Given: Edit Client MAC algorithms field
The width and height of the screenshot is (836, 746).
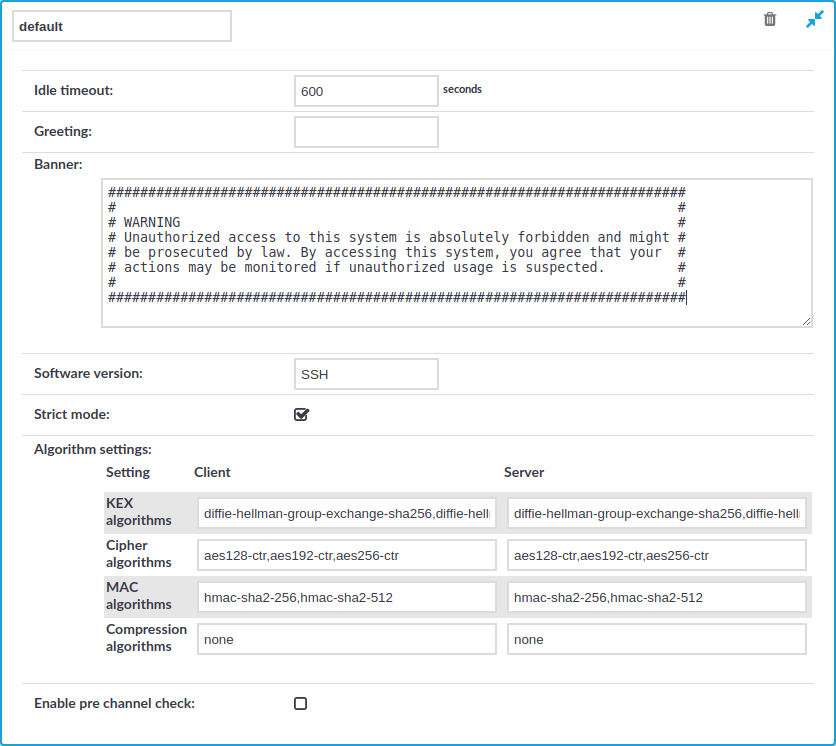Looking at the screenshot, I should point(347,597).
